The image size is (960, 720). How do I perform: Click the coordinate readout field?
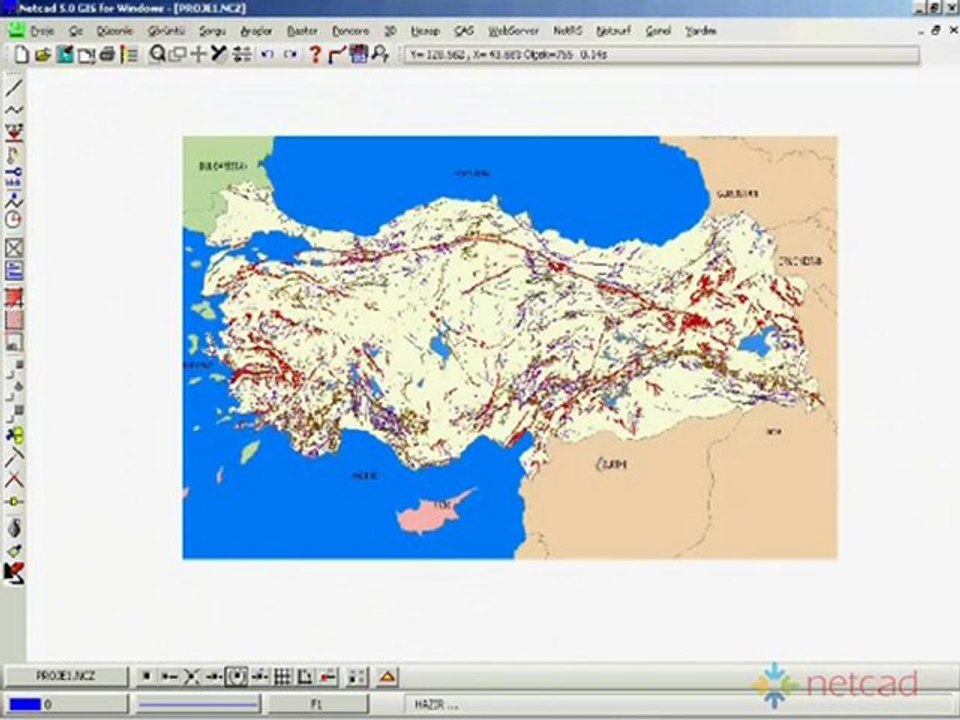tap(661, 54)
